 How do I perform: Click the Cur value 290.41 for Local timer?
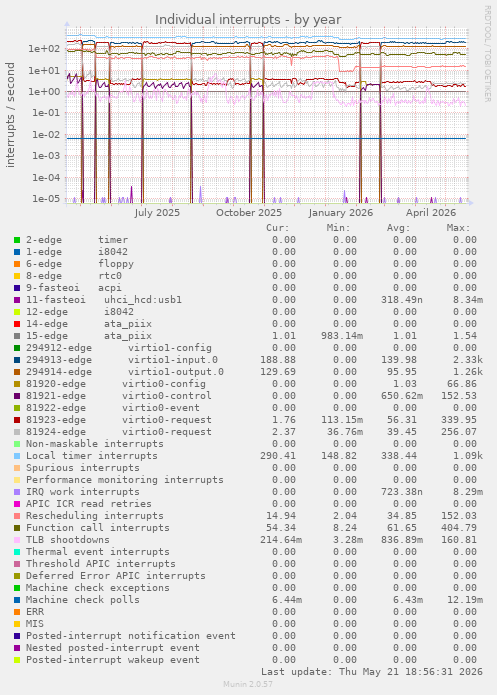[x=278, y=456]
